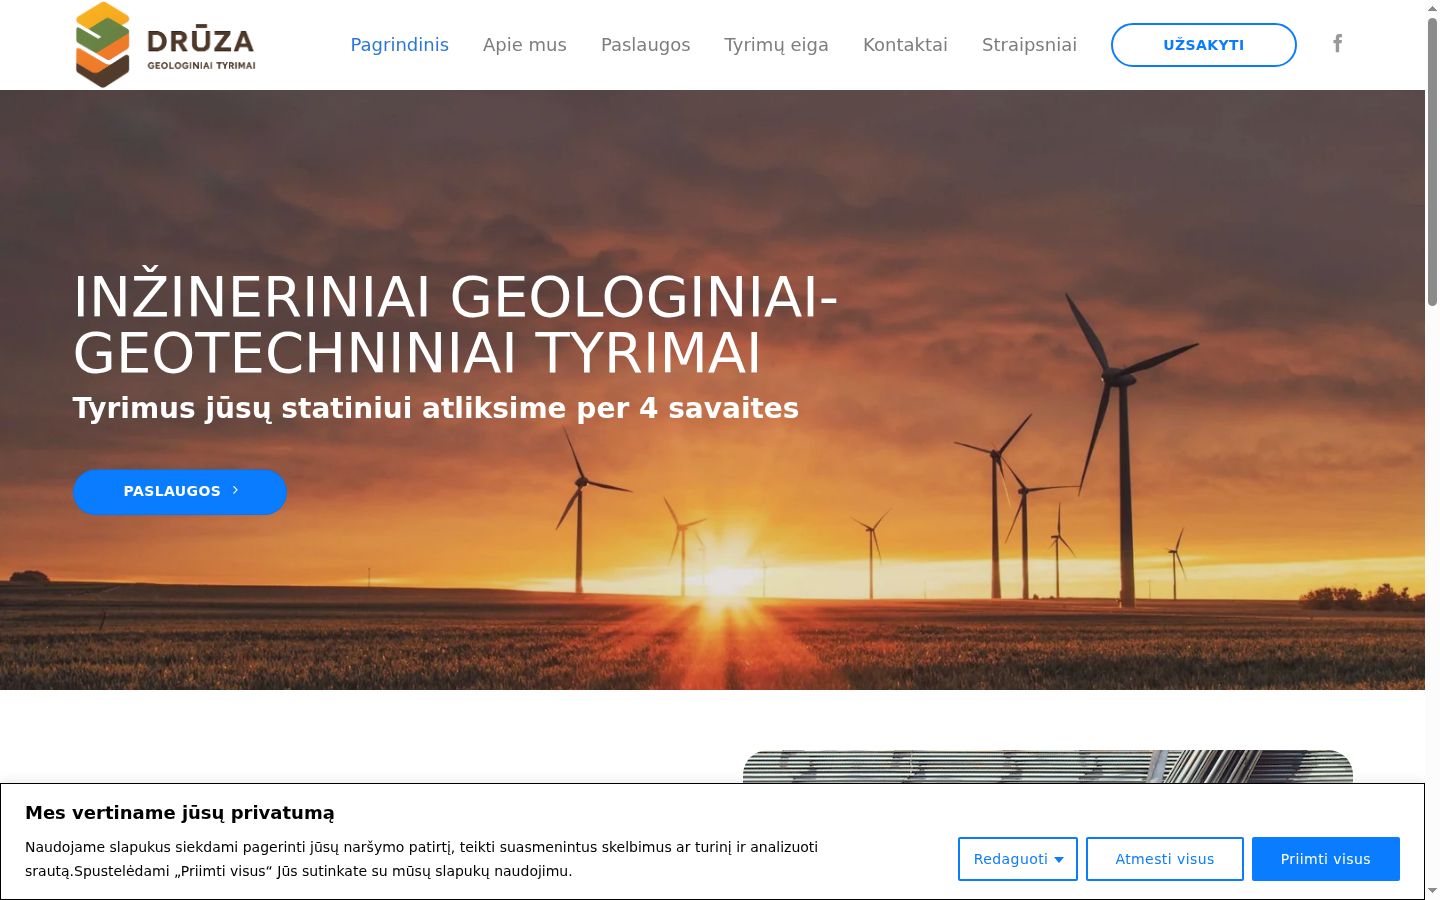Open the Facebook page icon
The image size is (1440, 900).
[x=1337, y=43]
